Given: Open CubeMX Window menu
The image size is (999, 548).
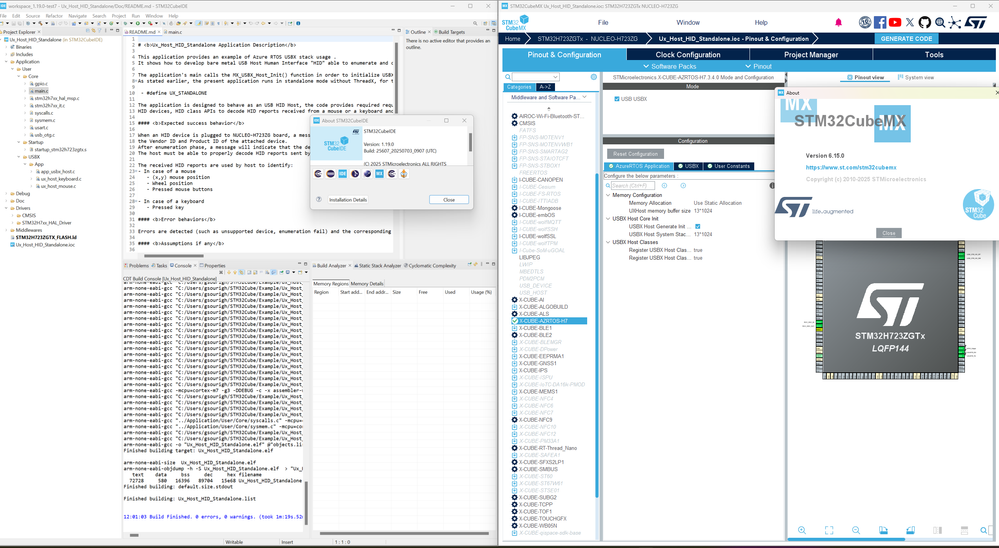Looking at the screenshot, I should 687,22.
